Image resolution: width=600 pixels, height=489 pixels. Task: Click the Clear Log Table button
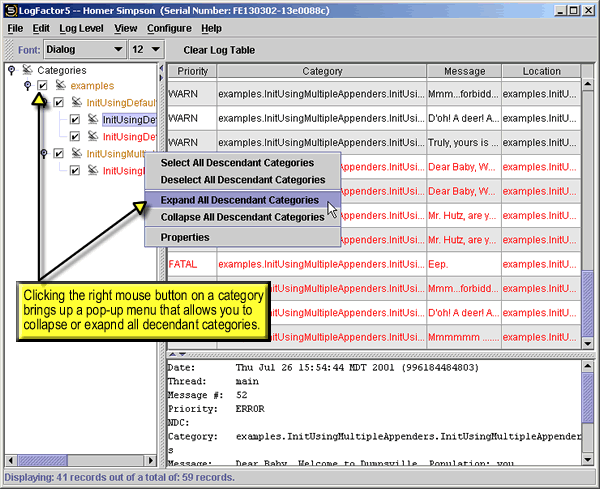click(218, 49)
